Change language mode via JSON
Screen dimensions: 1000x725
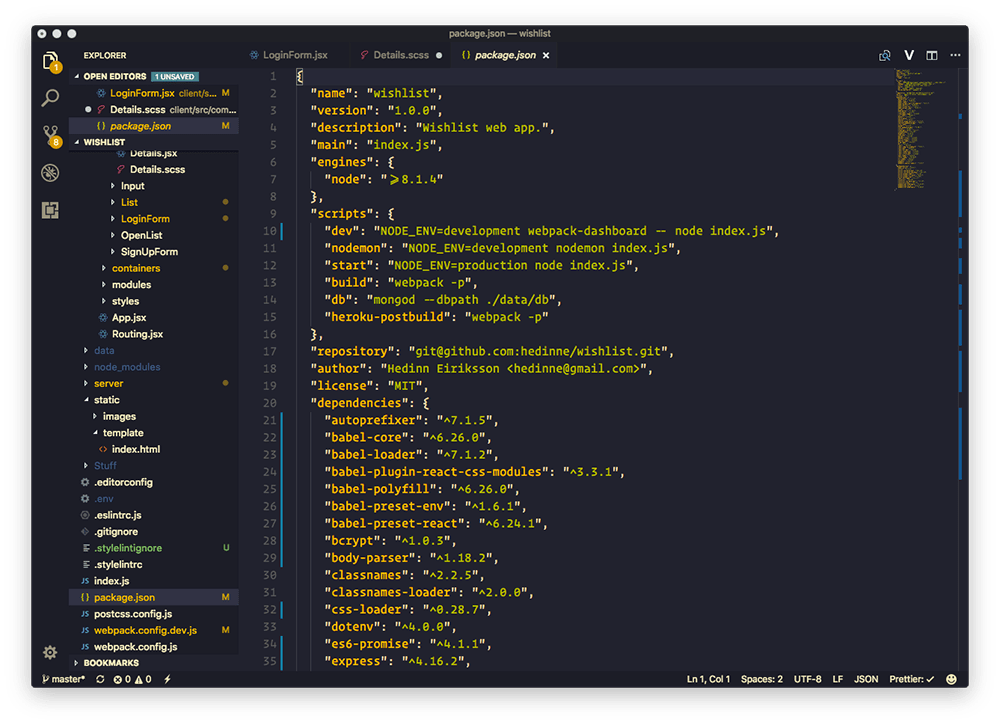(866, 680)
